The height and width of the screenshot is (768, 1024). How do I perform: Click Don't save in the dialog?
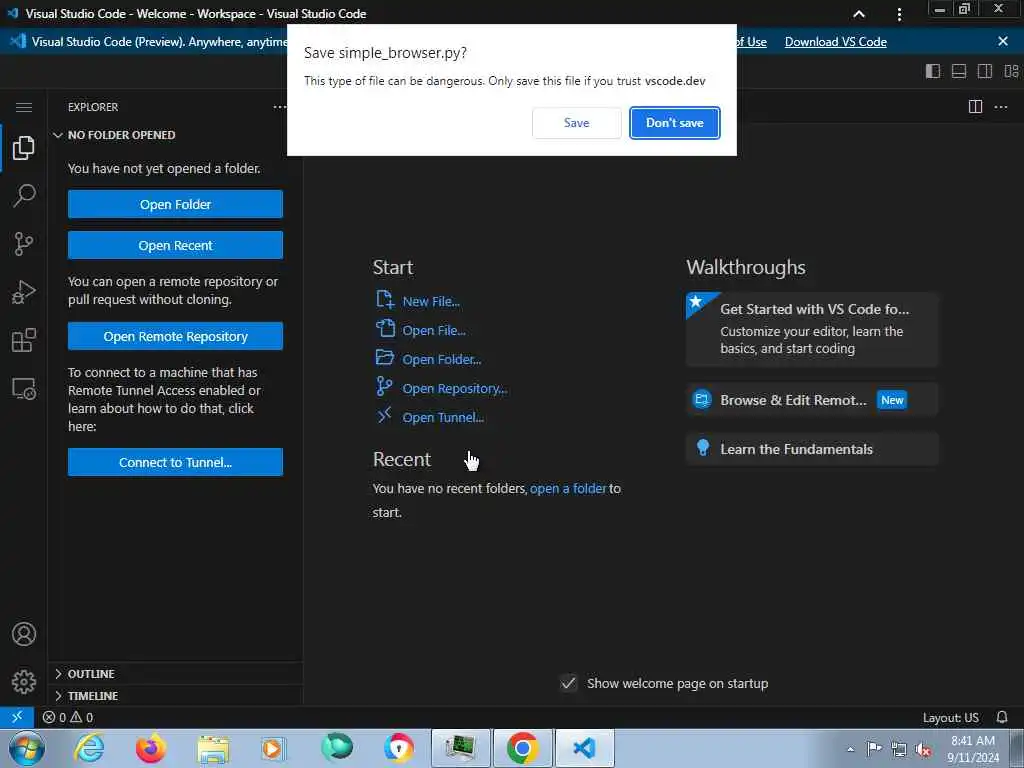[675, 123]
